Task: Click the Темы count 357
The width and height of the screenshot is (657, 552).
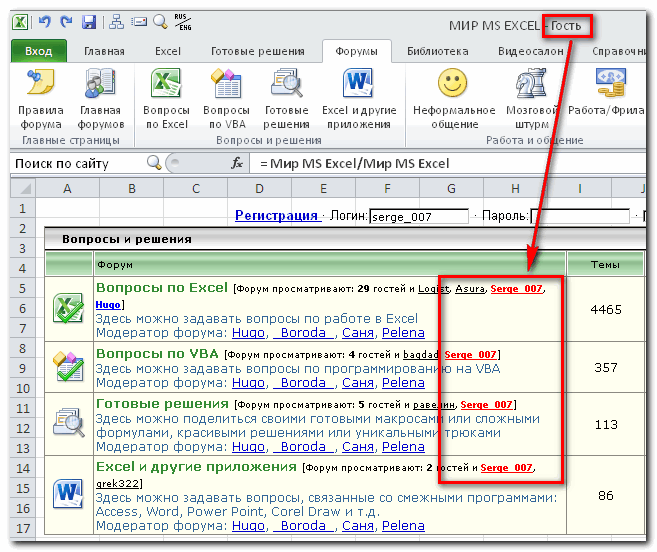Action: pyautogui.click(x=605, y=367)
